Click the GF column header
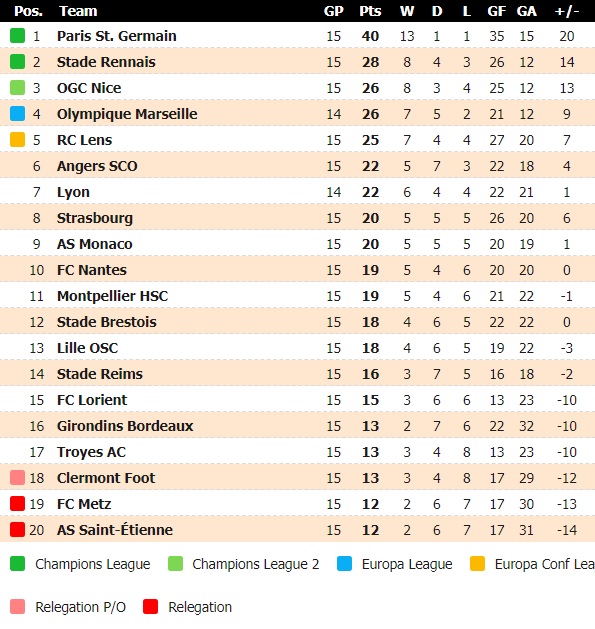The image size is (595, 629). [496, 11]
